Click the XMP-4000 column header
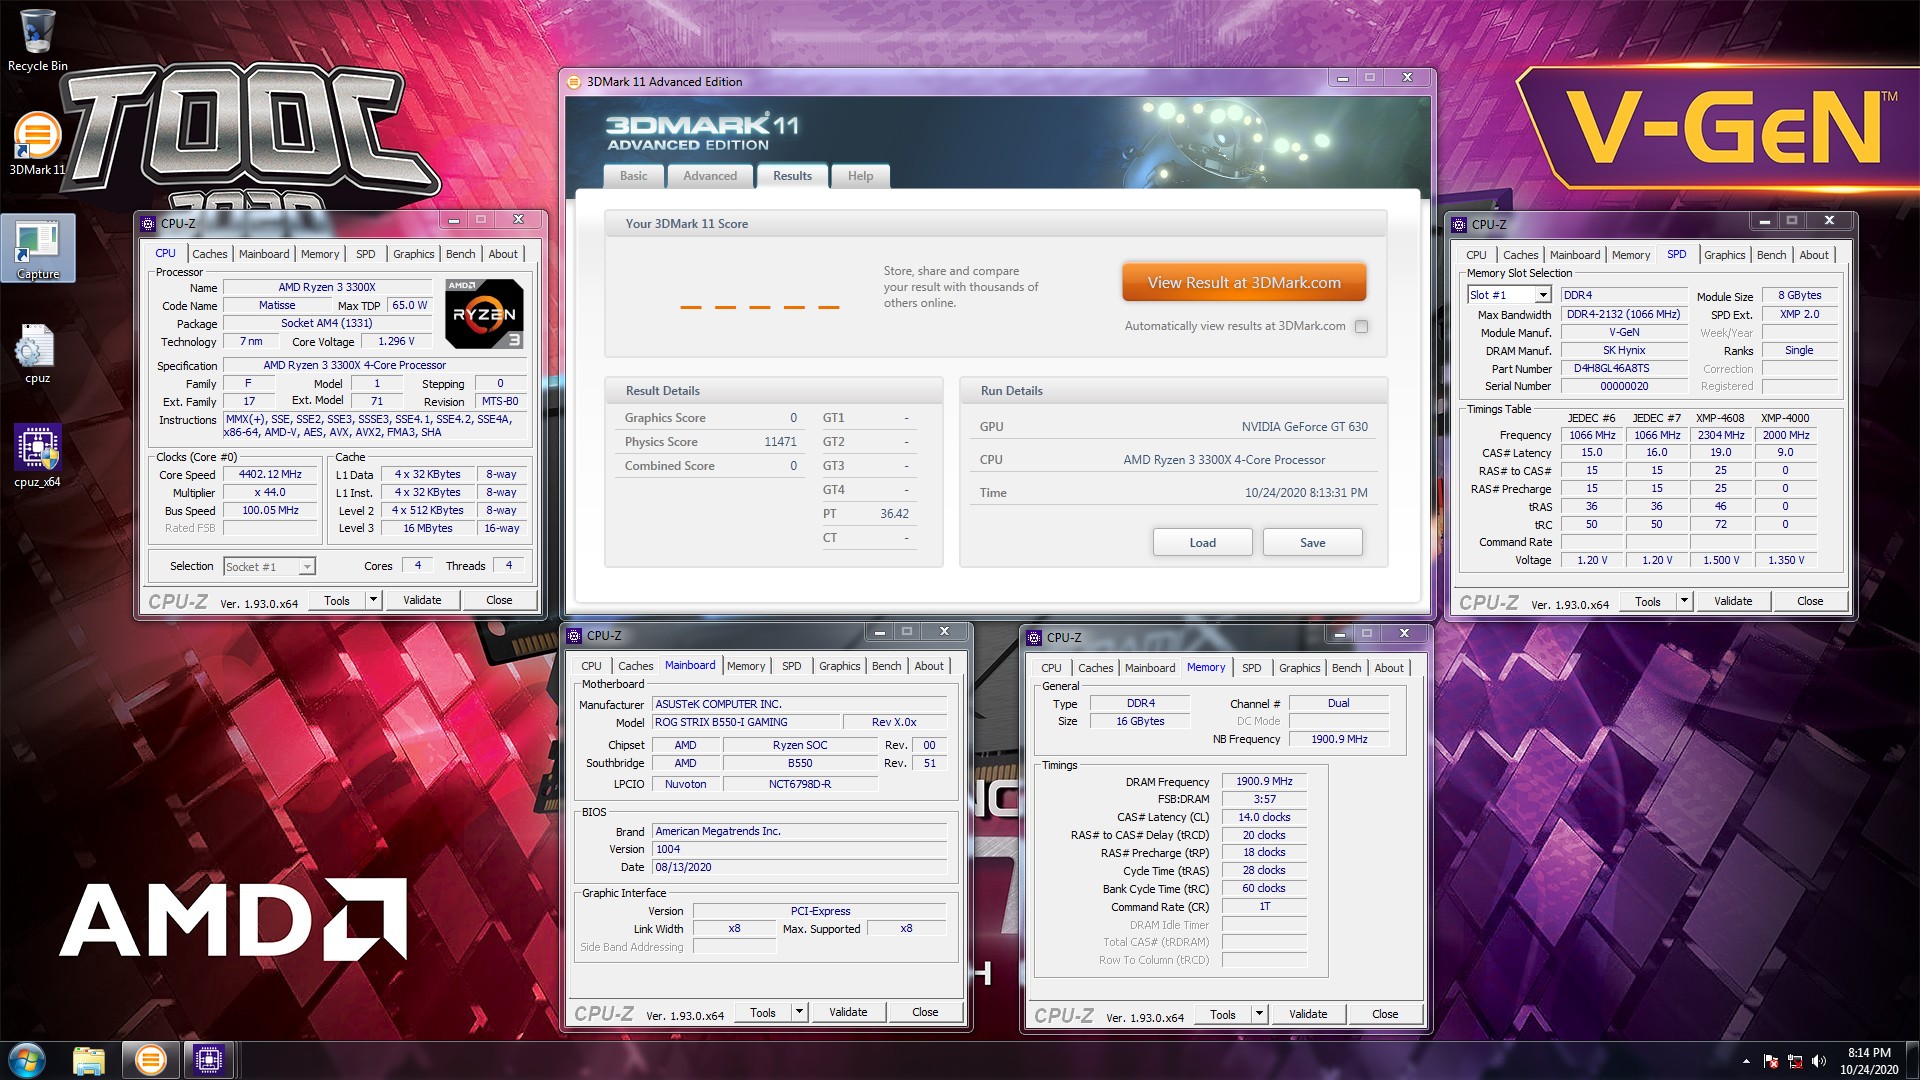 tap(1785, 418)
